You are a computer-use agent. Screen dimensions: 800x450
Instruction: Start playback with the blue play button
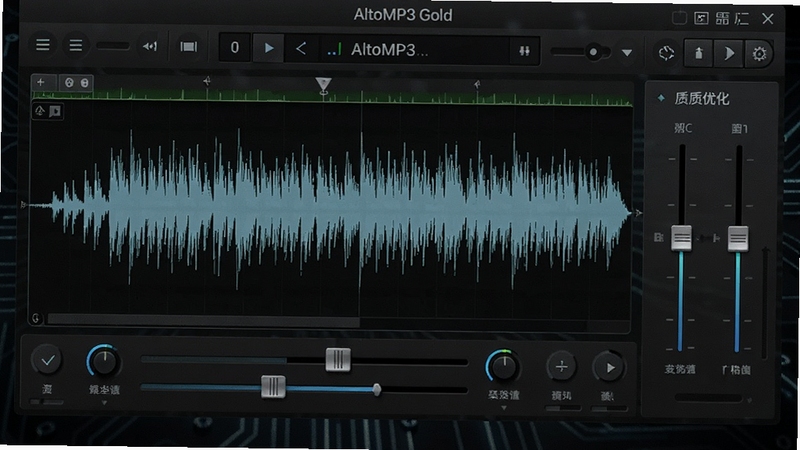pos(268,48)
